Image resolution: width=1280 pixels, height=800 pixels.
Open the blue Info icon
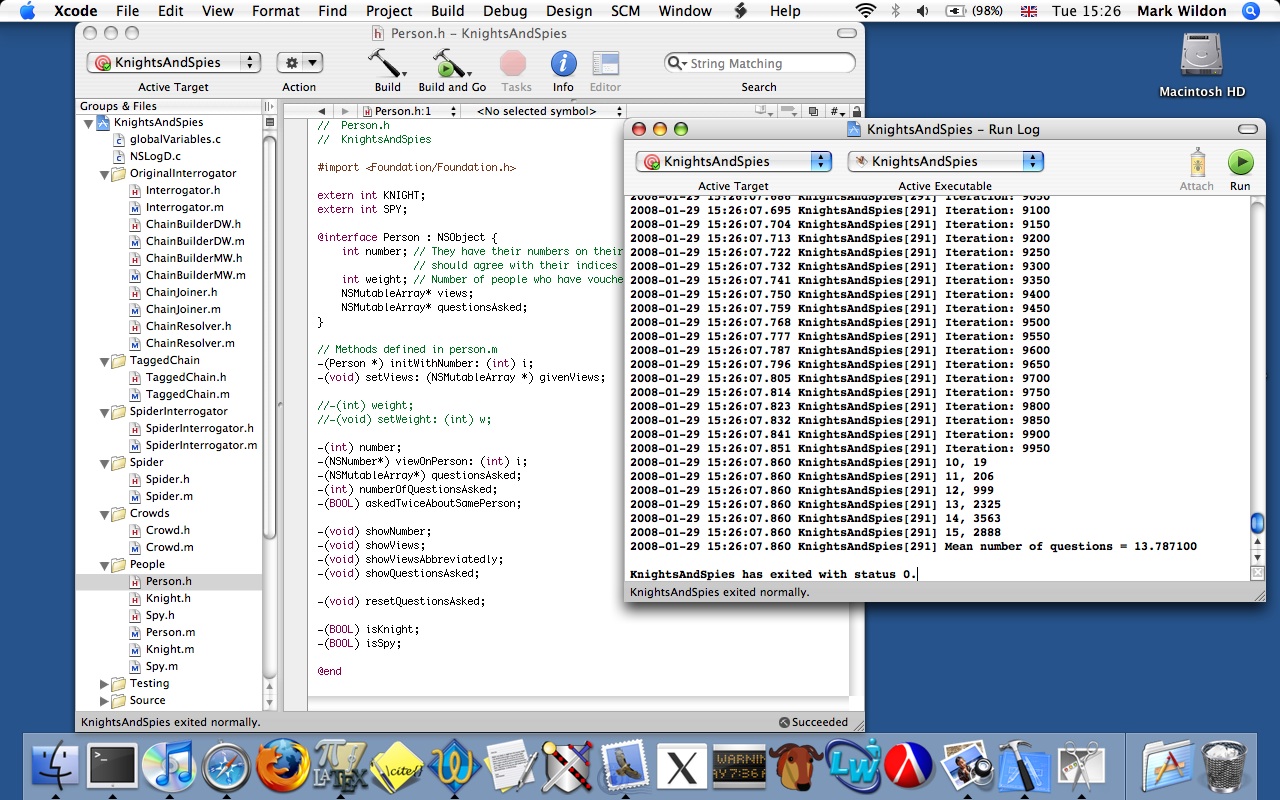pos(563,63)
